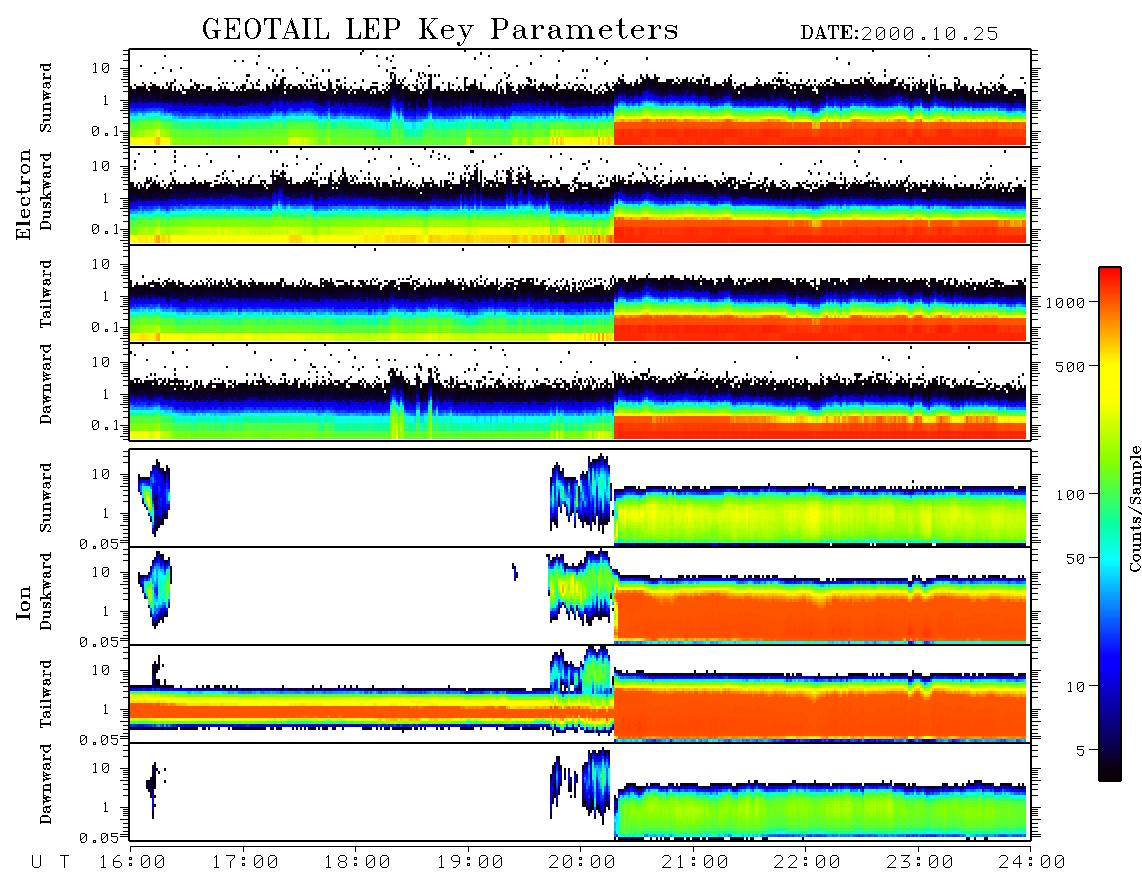
Task: Click the 17:00 time axis label
Action: point(245,863)
